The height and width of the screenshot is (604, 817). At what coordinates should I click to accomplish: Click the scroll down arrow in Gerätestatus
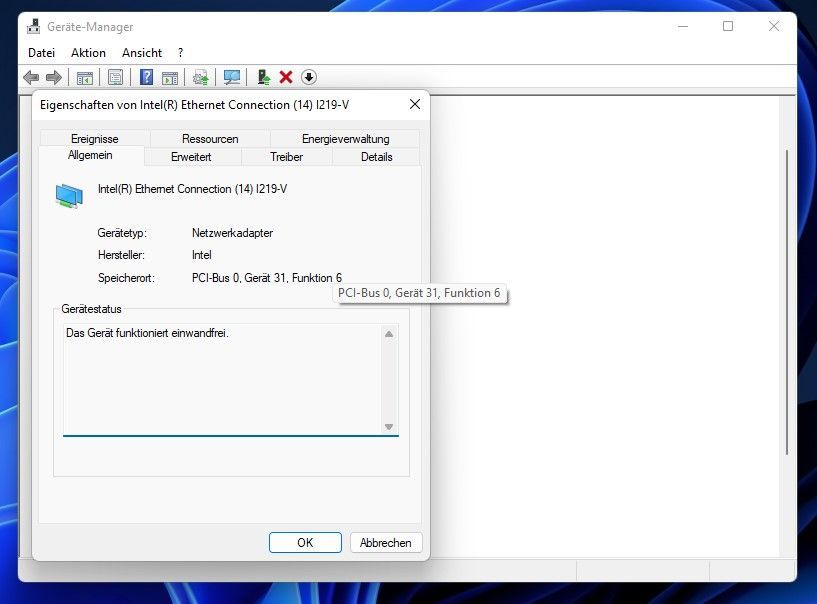[389, 427]
